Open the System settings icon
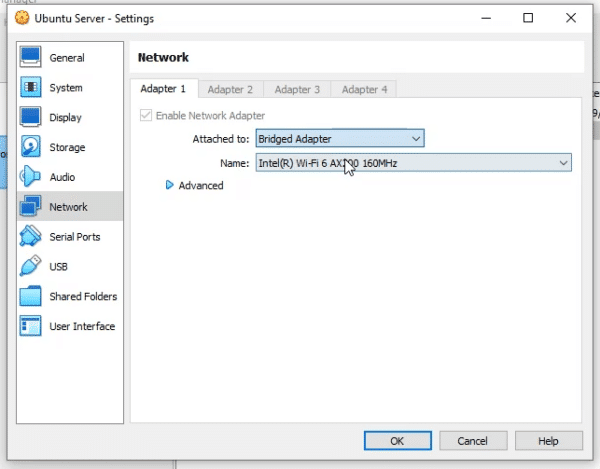The image size is (600, 469). tap(31, 88)
